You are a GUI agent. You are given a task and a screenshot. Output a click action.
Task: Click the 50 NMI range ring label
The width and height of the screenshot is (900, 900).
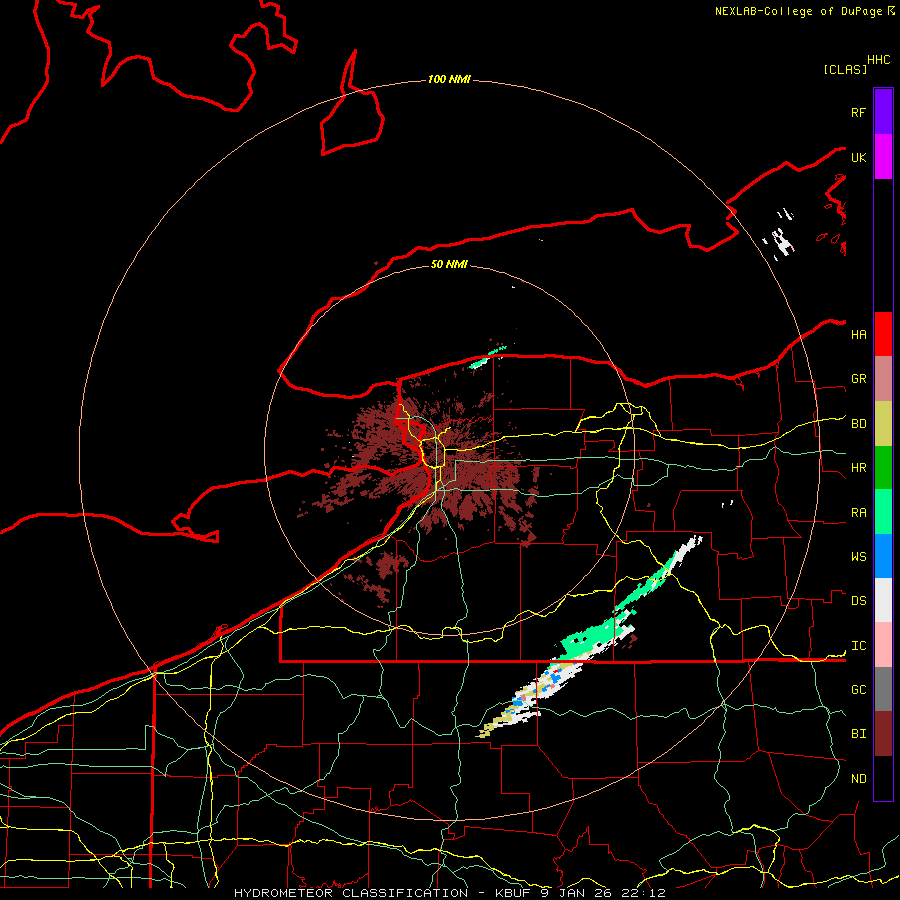[x=449, y=264]
